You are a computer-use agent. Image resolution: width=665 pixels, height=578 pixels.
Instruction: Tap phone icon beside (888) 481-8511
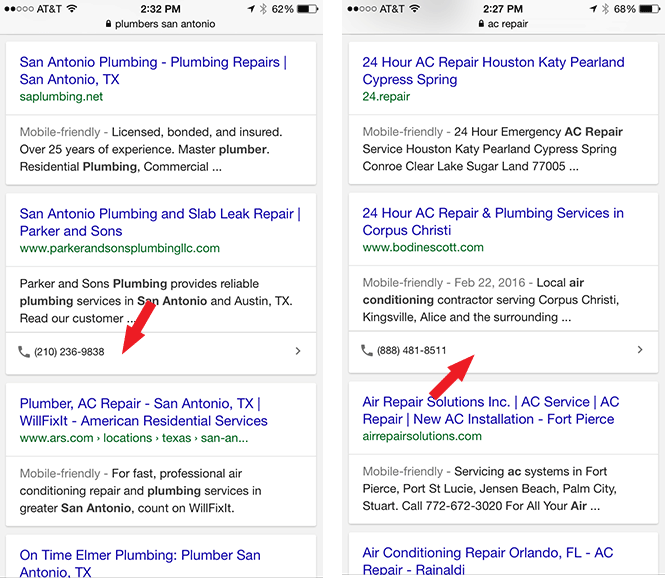pos(366,350)
